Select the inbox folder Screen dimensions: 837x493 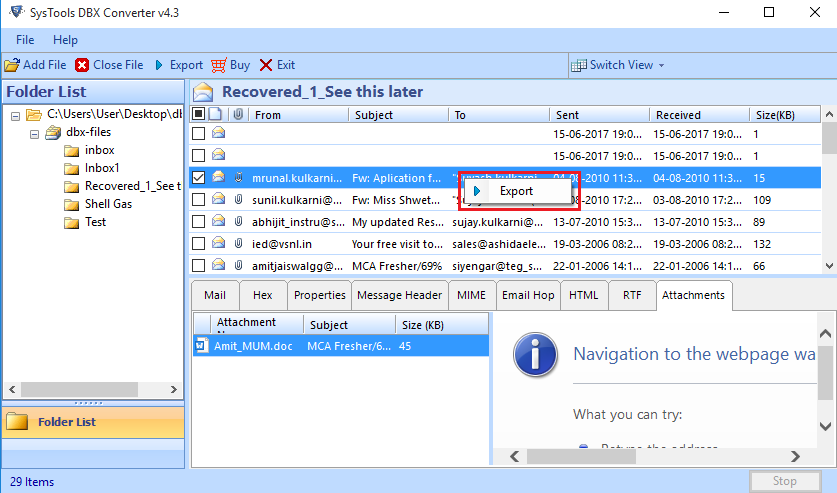(99, 150)
